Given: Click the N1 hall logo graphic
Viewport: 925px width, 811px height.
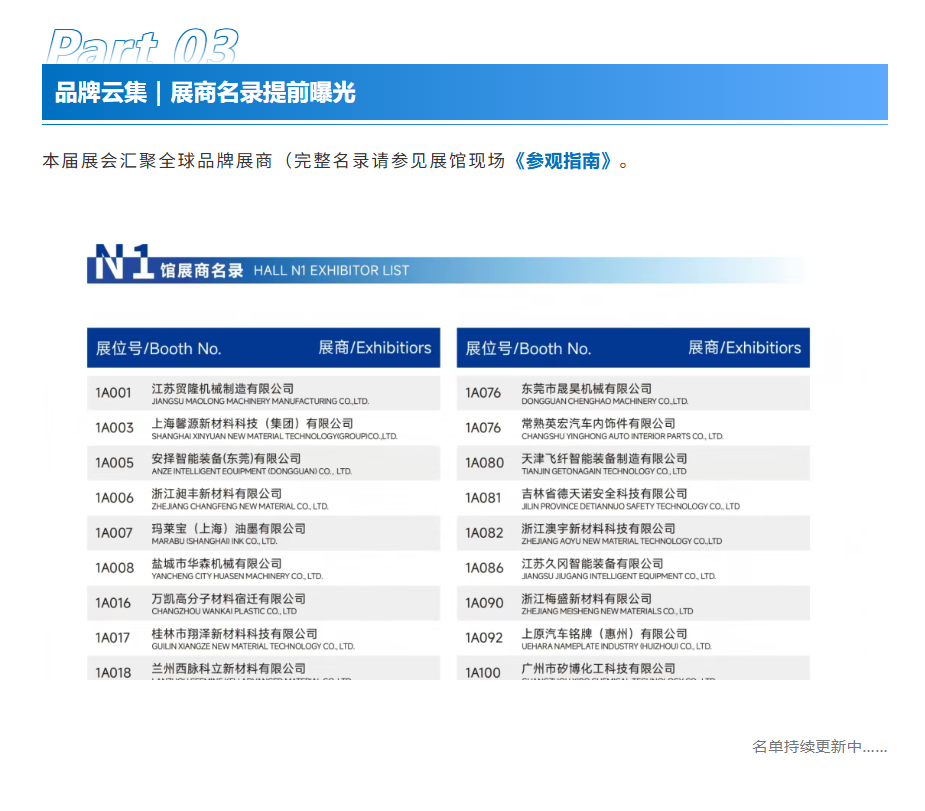Looking at the screenshot, I should pos(122,262).
